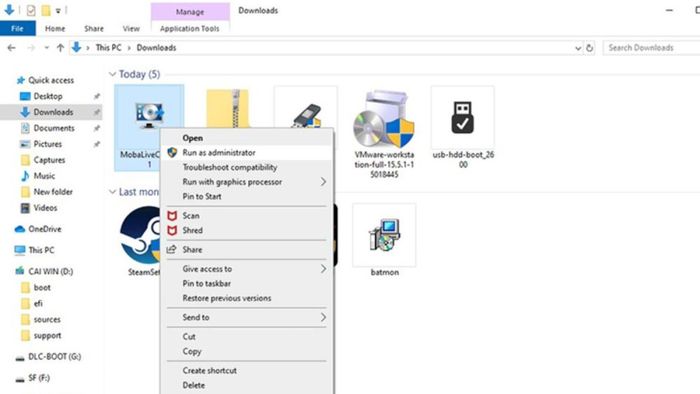Collapse the Today (5) group

pyautogui.click(x=112, y=74)
